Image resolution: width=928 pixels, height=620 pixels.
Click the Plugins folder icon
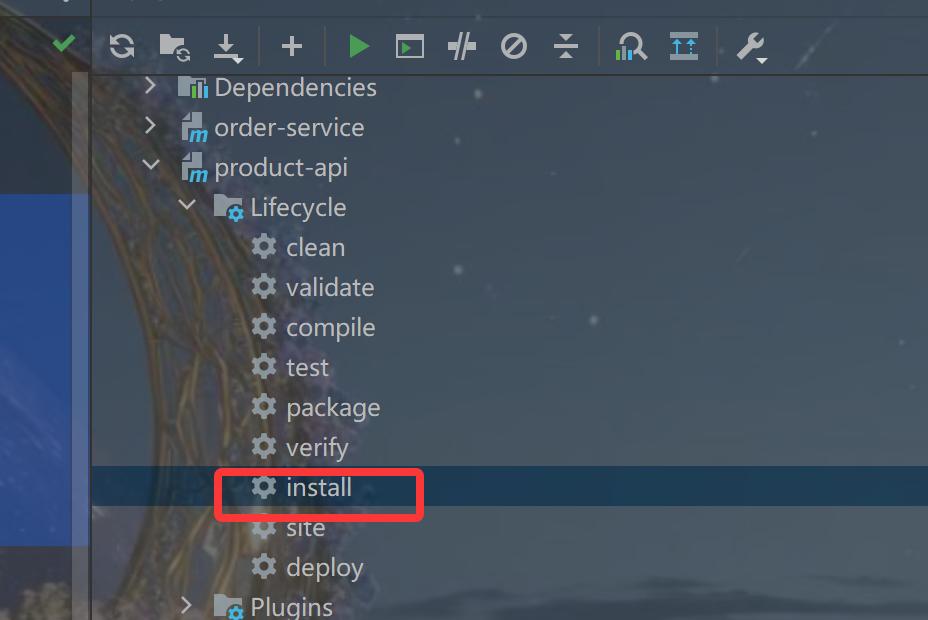click(x=228, y=606)
